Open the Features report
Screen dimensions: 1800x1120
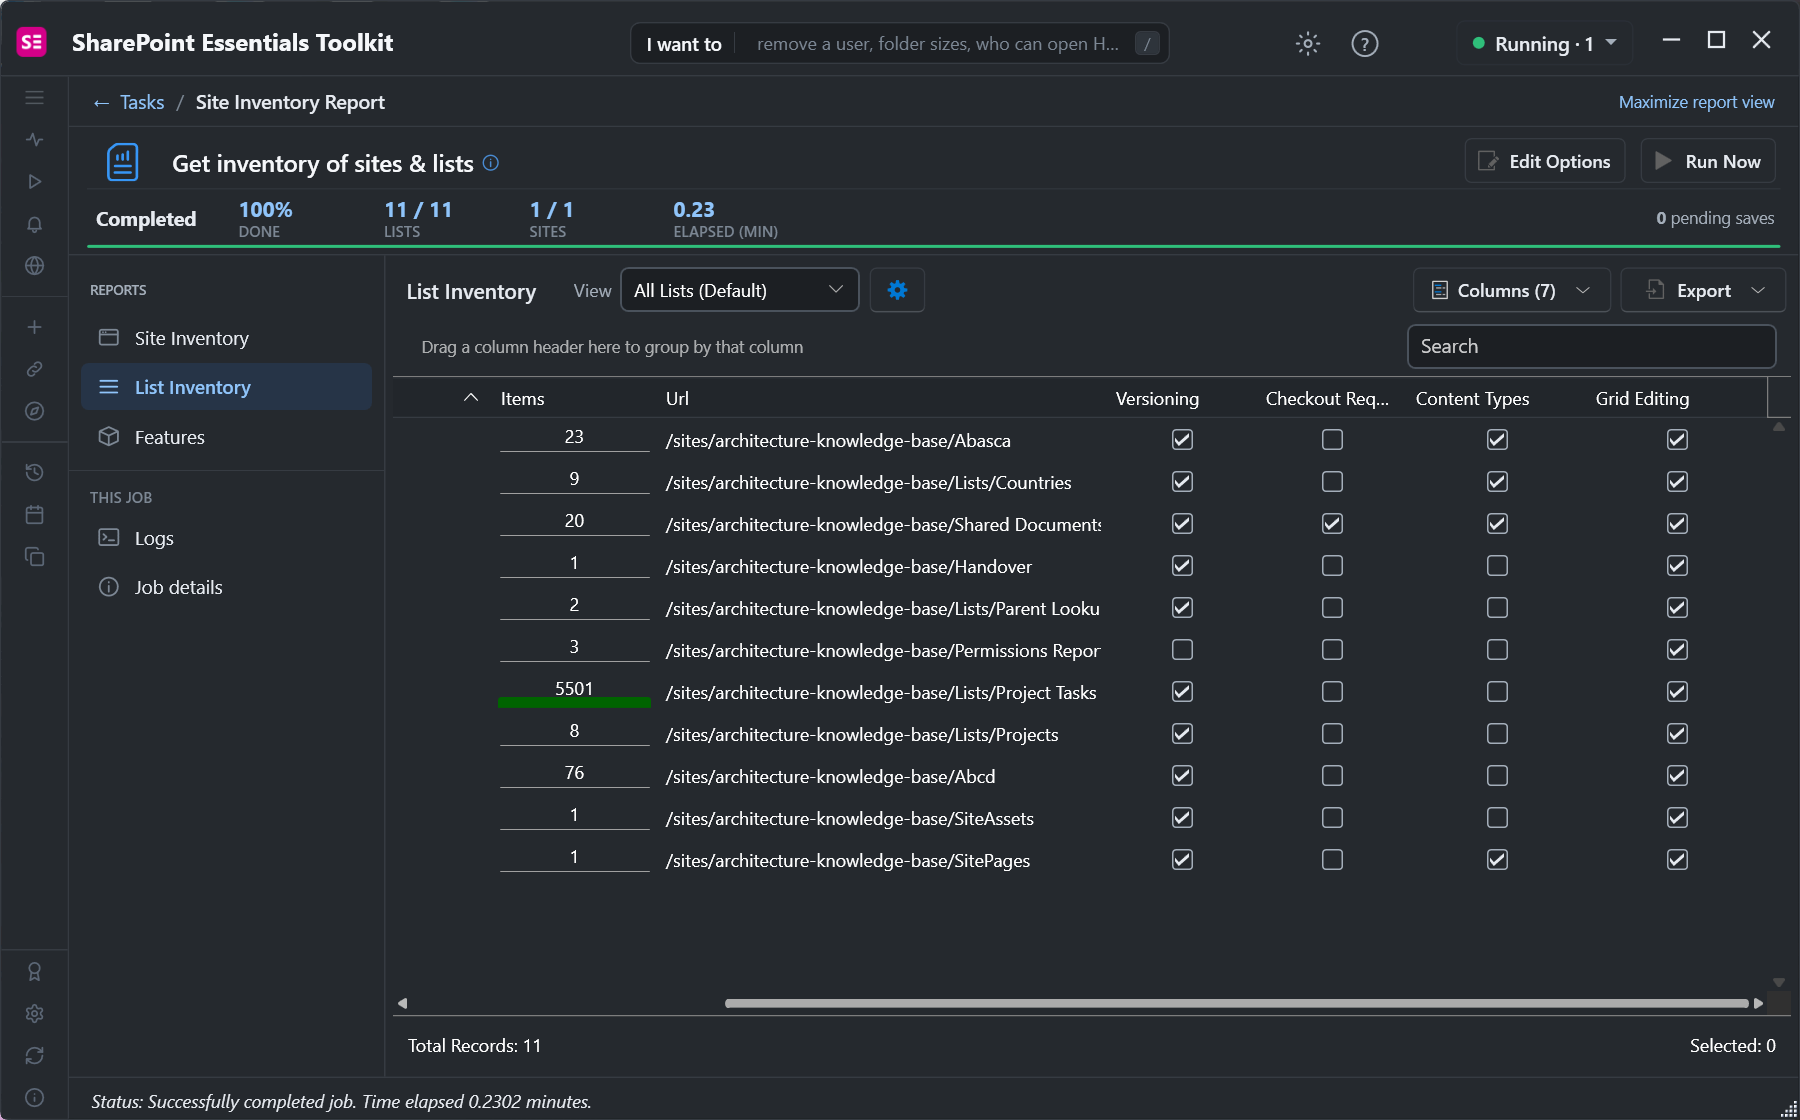point(226,437)
